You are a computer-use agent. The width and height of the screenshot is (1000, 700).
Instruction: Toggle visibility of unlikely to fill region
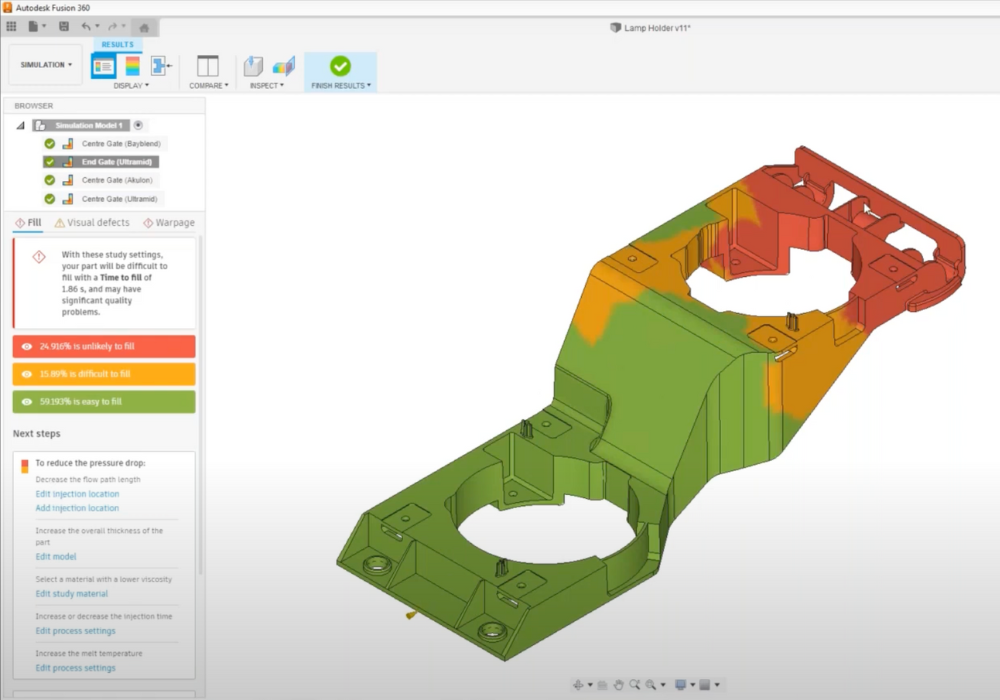[x=27, y=347]
